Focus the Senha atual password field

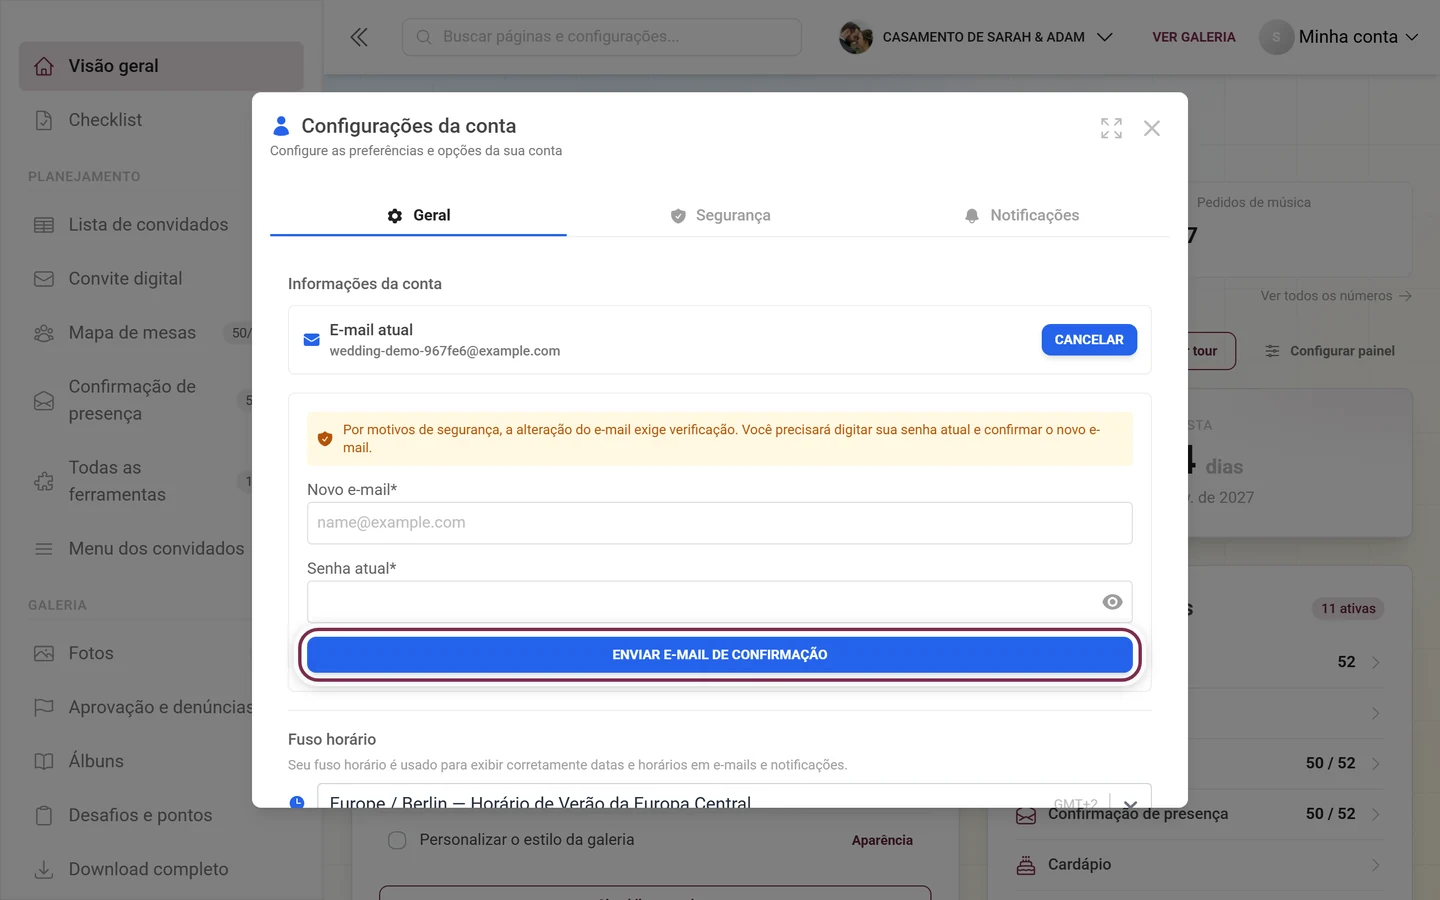(720, 602)
